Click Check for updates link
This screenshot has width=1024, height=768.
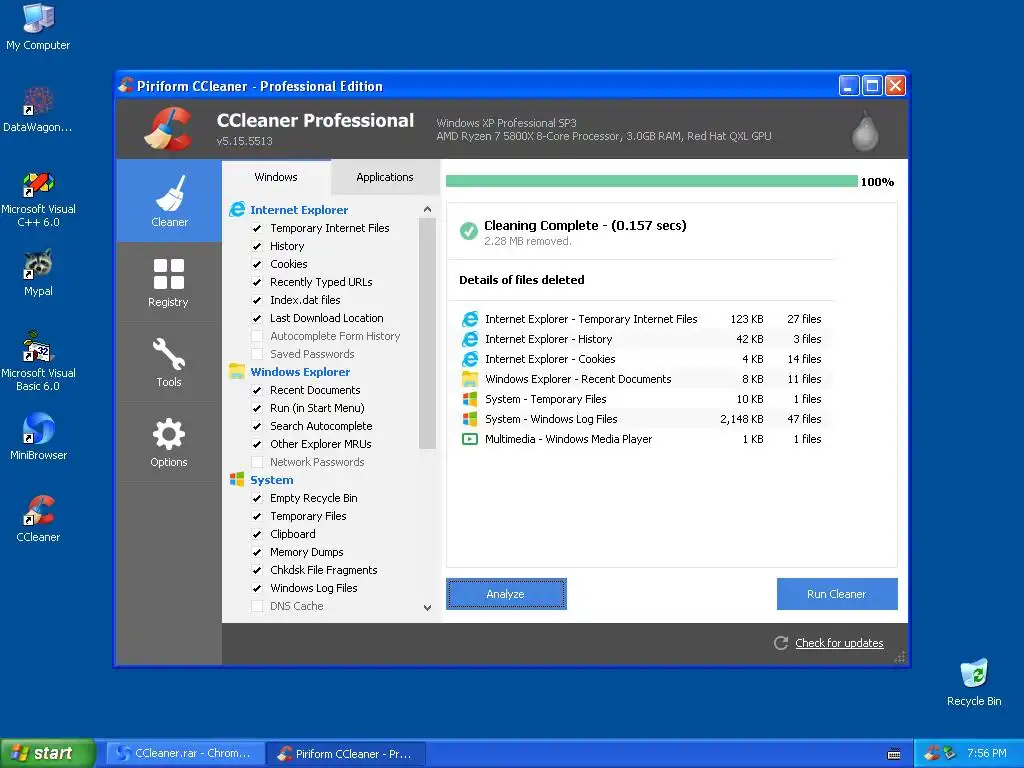point(839,643)
